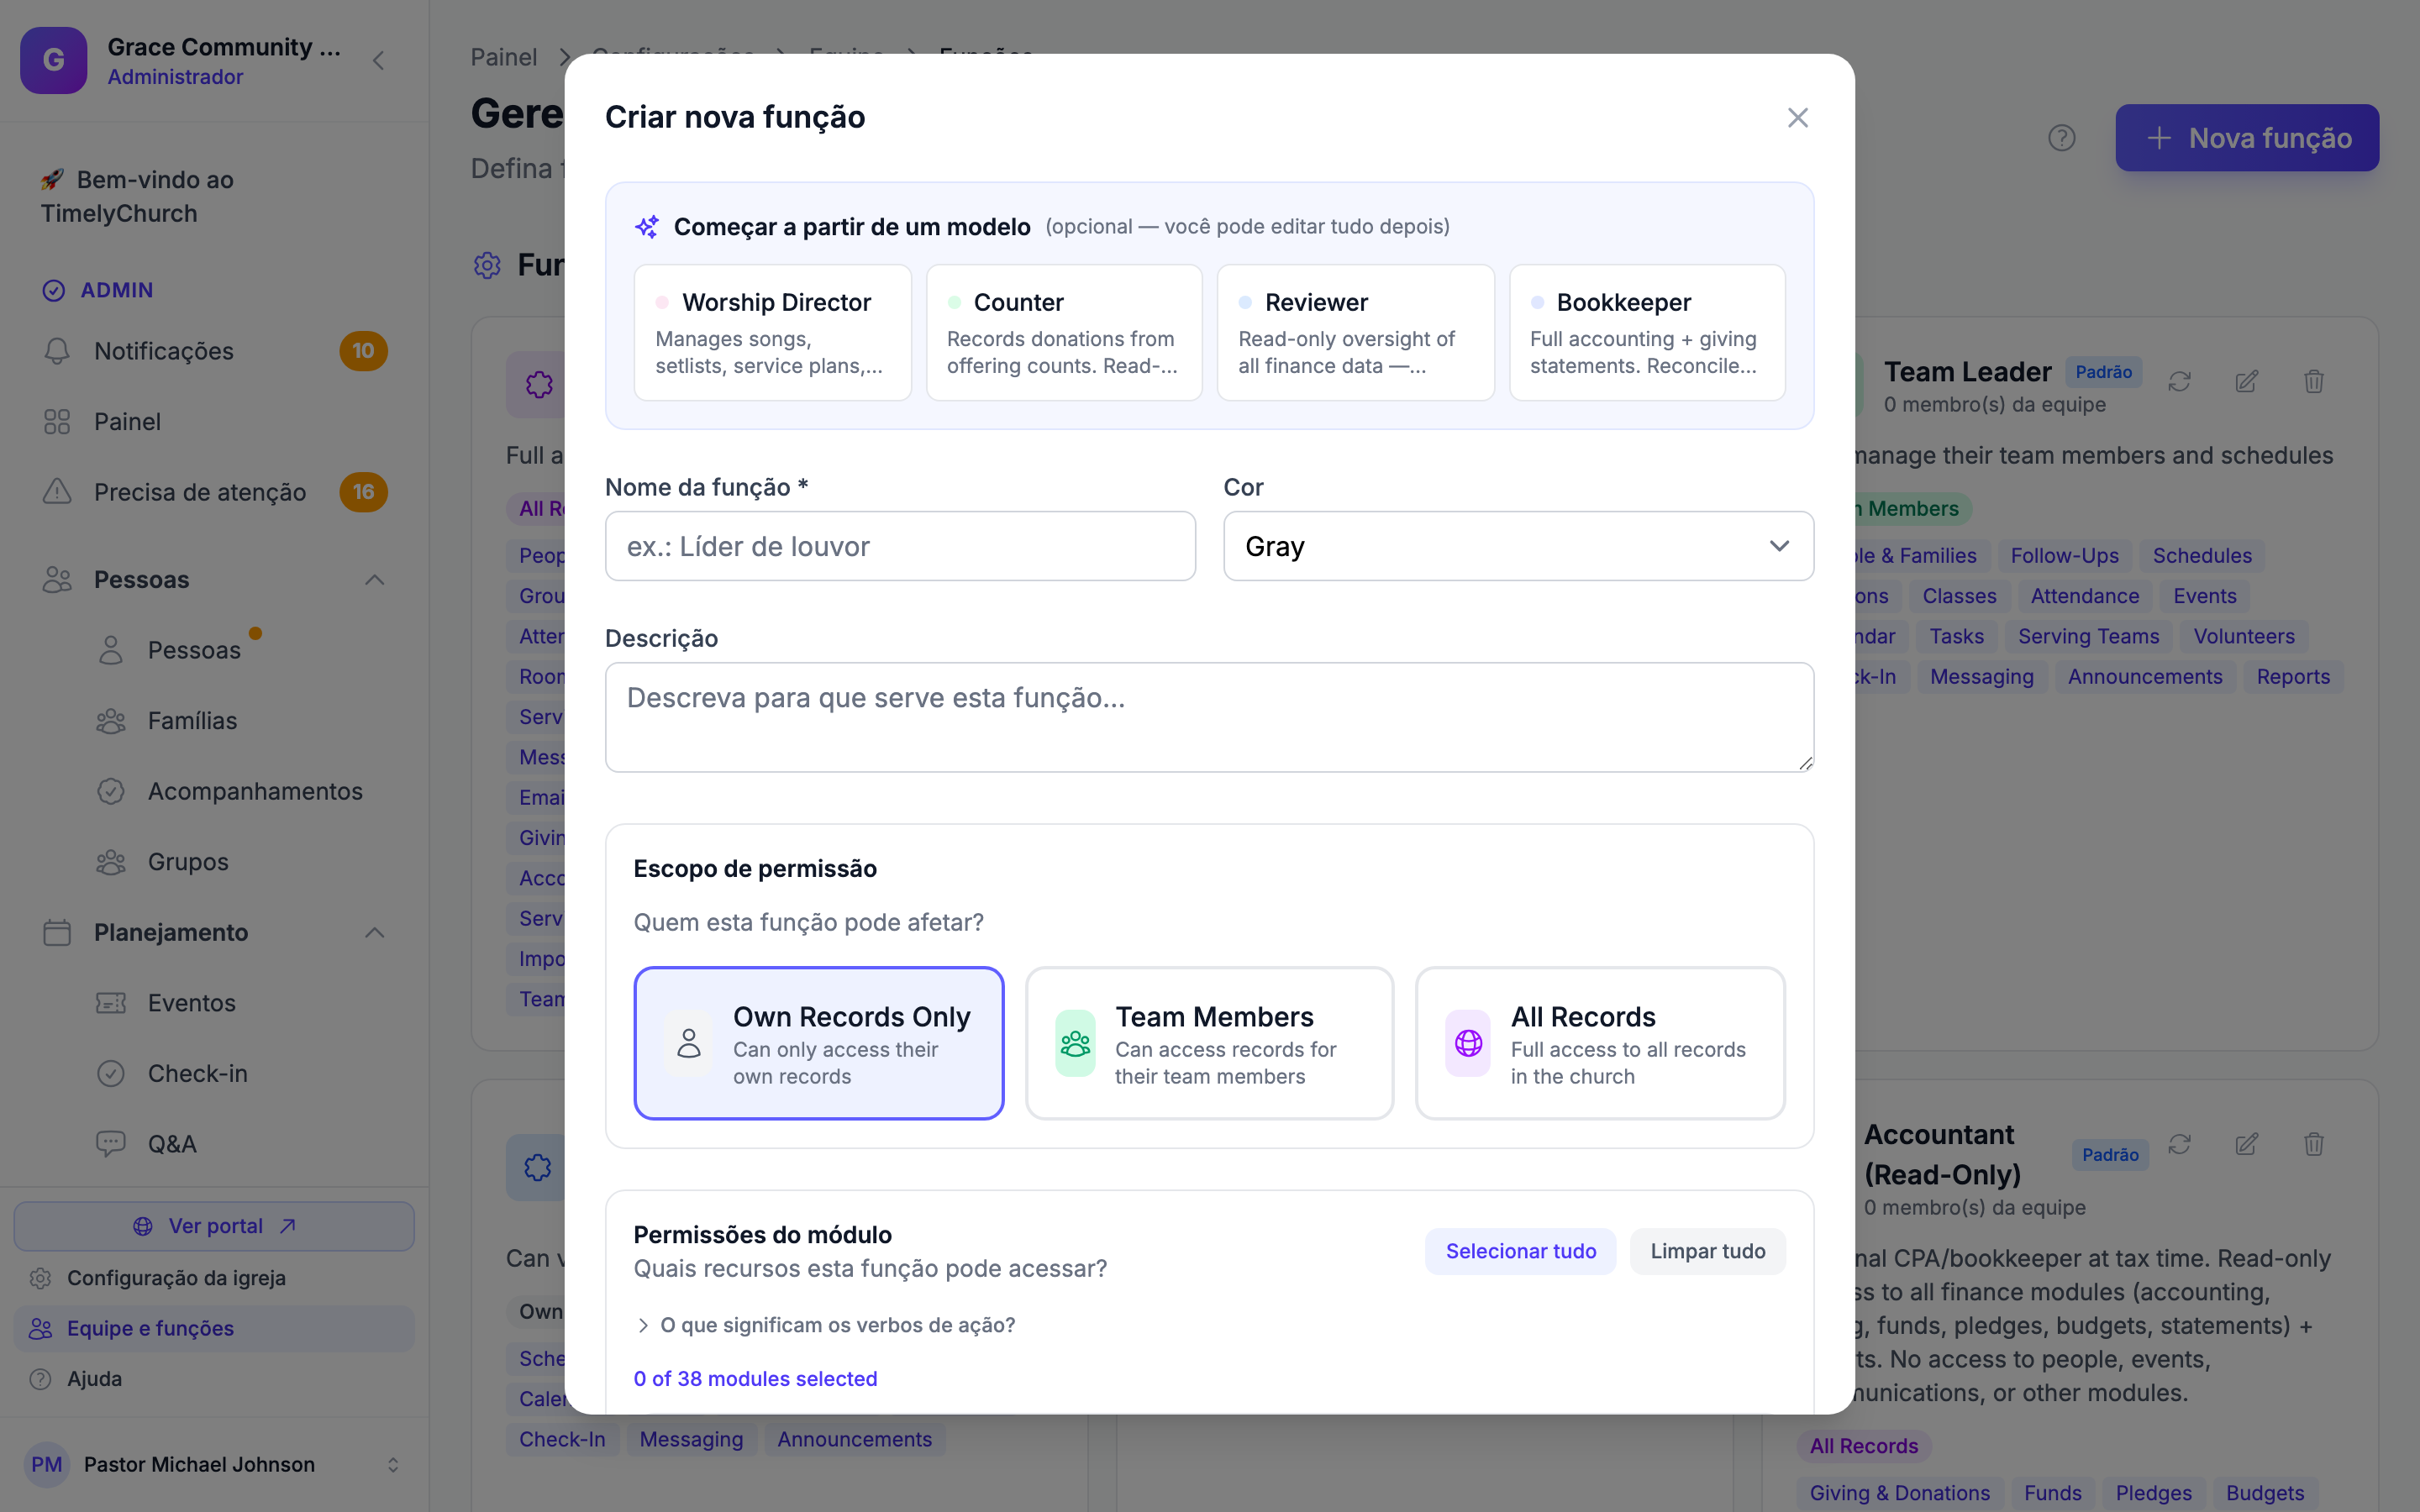Click the Painel grid icon
Screen dimensions: 2420x1512
(x=57, y=422)
